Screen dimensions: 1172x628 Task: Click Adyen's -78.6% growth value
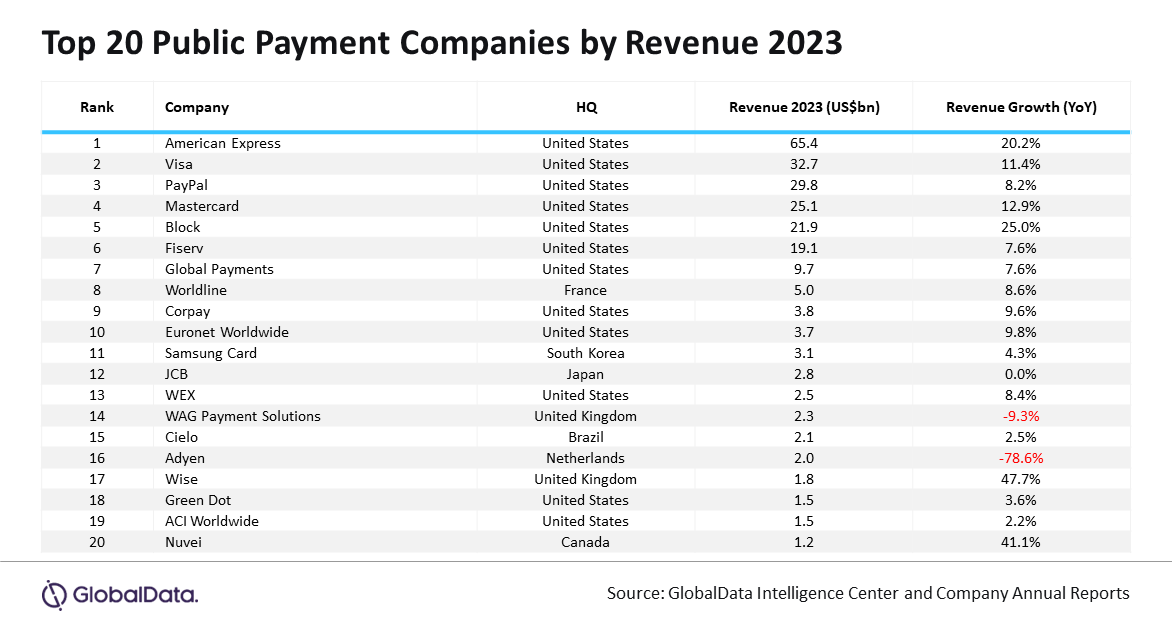[1021, 458]
